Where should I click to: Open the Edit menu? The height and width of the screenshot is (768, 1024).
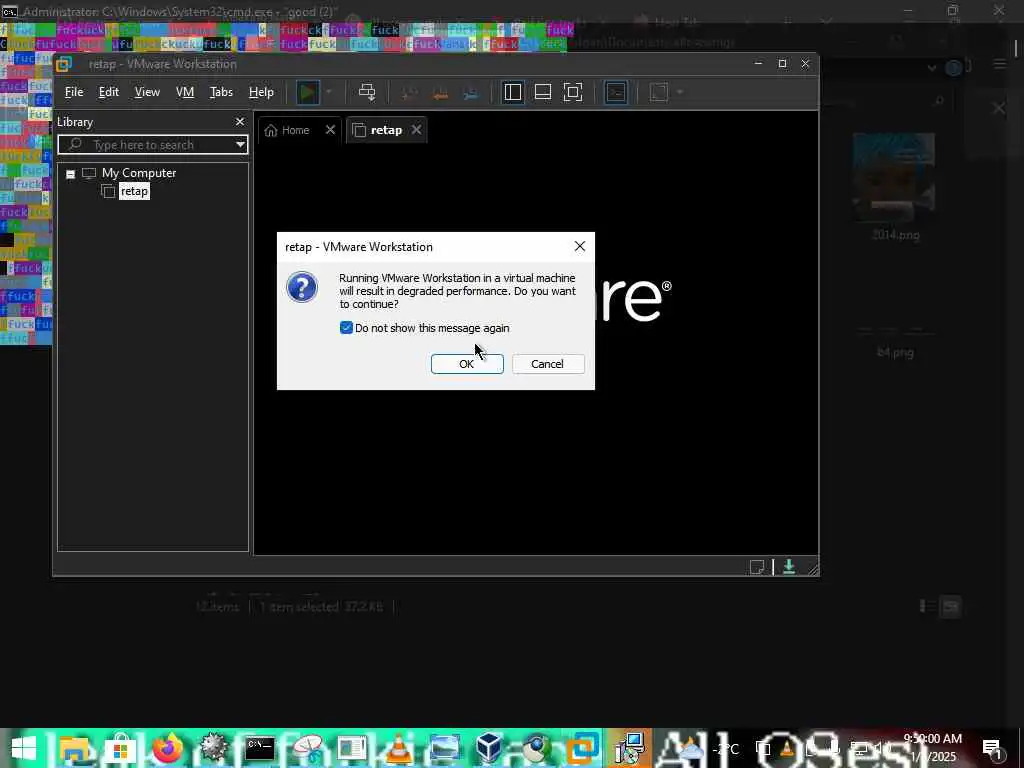click(x=108, y=92)
